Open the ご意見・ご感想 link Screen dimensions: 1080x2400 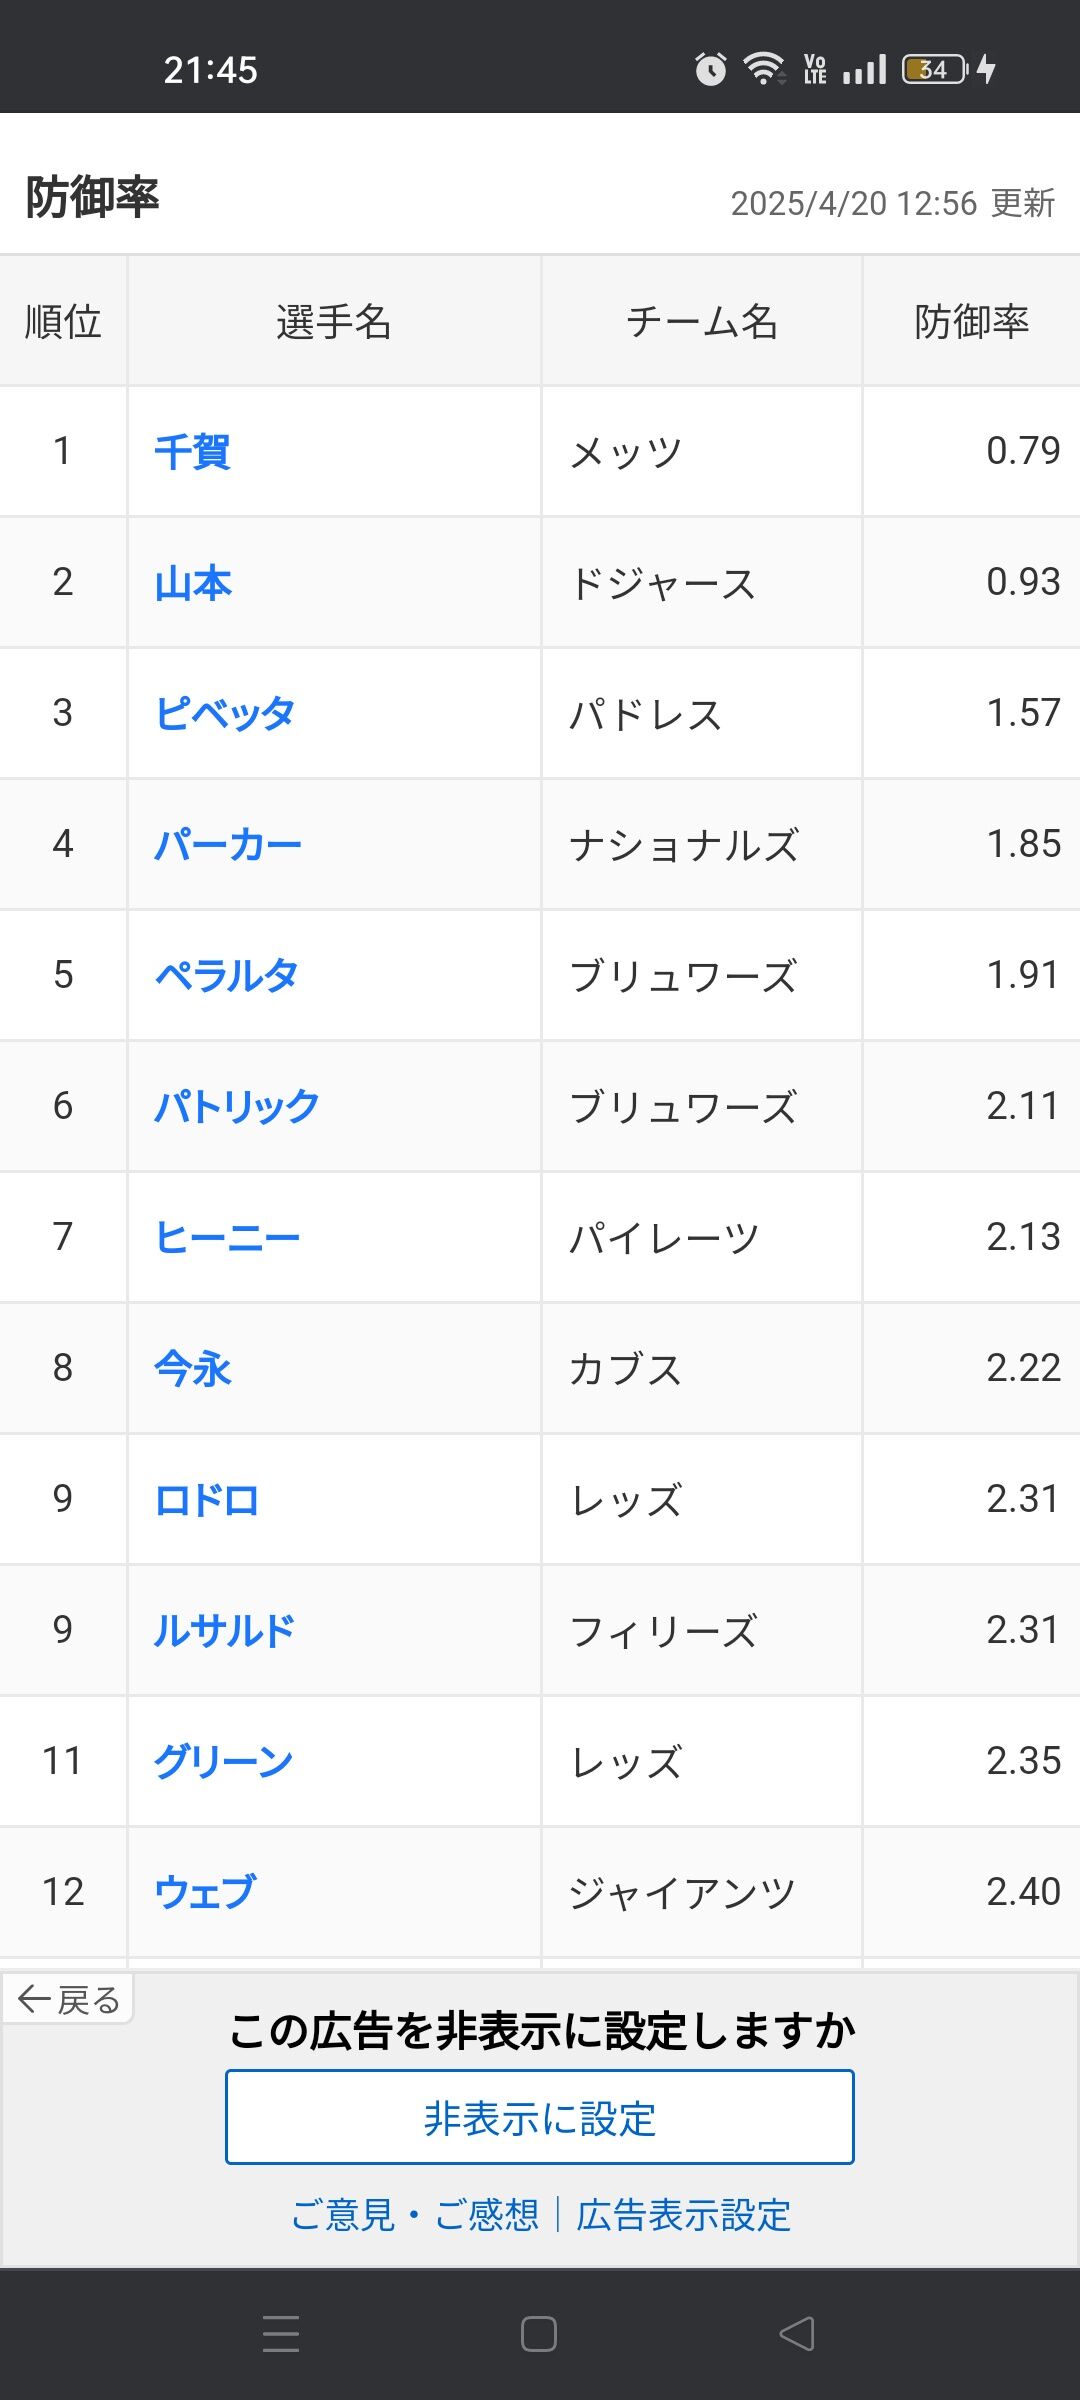(x=415, y=2215)
